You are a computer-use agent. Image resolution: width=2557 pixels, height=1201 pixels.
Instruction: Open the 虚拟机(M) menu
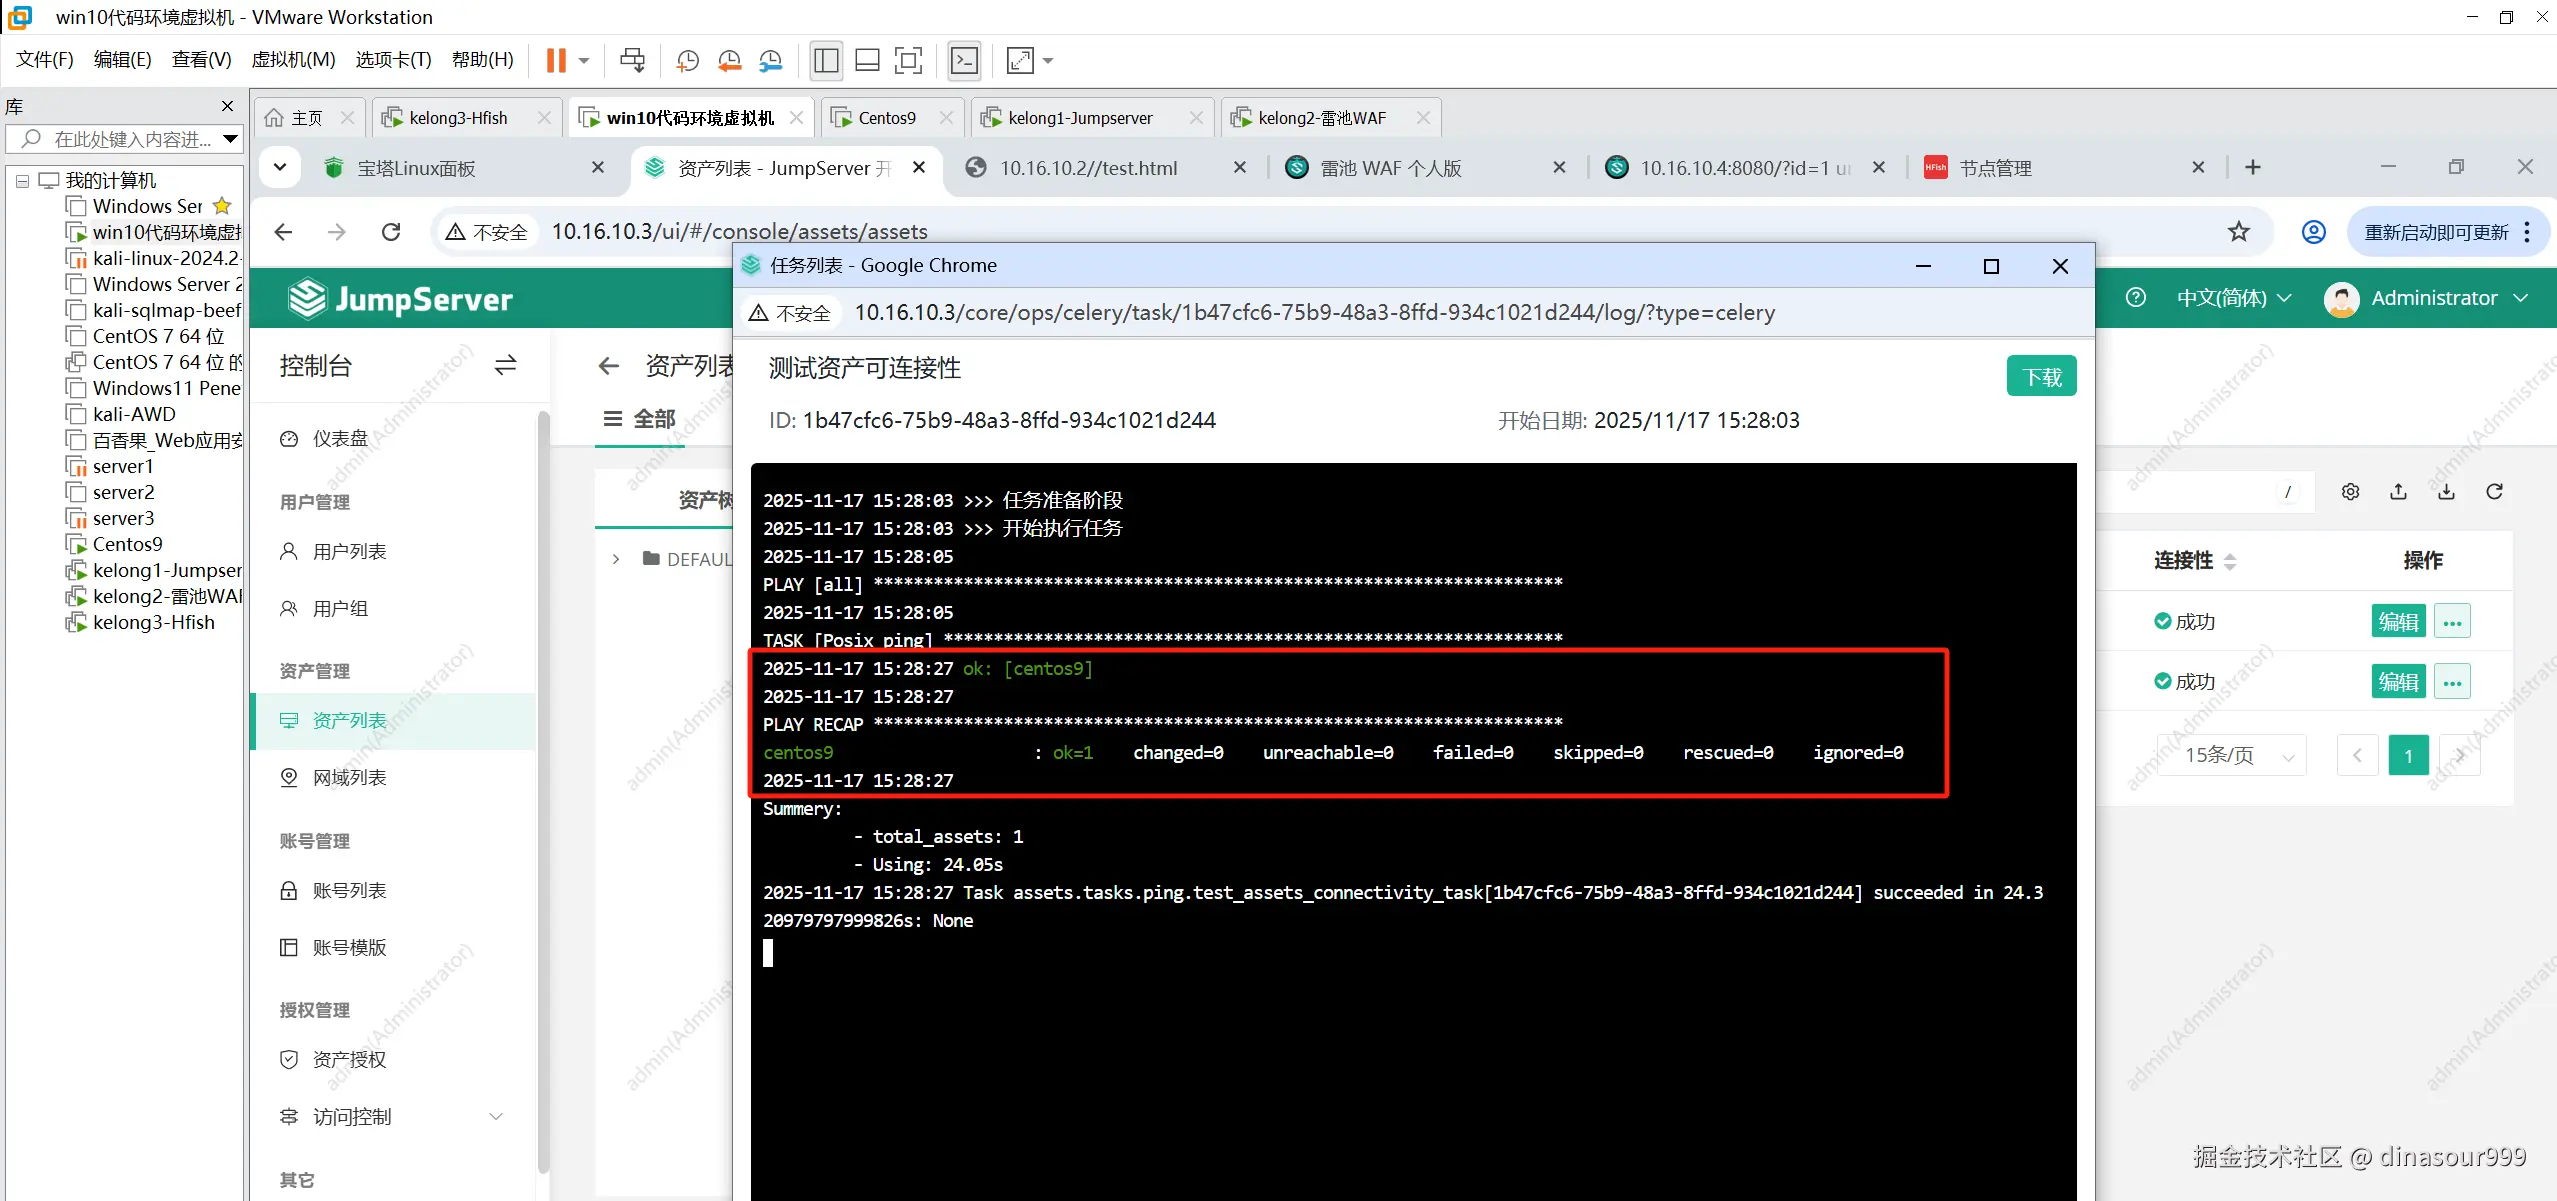tap(293, 60)
